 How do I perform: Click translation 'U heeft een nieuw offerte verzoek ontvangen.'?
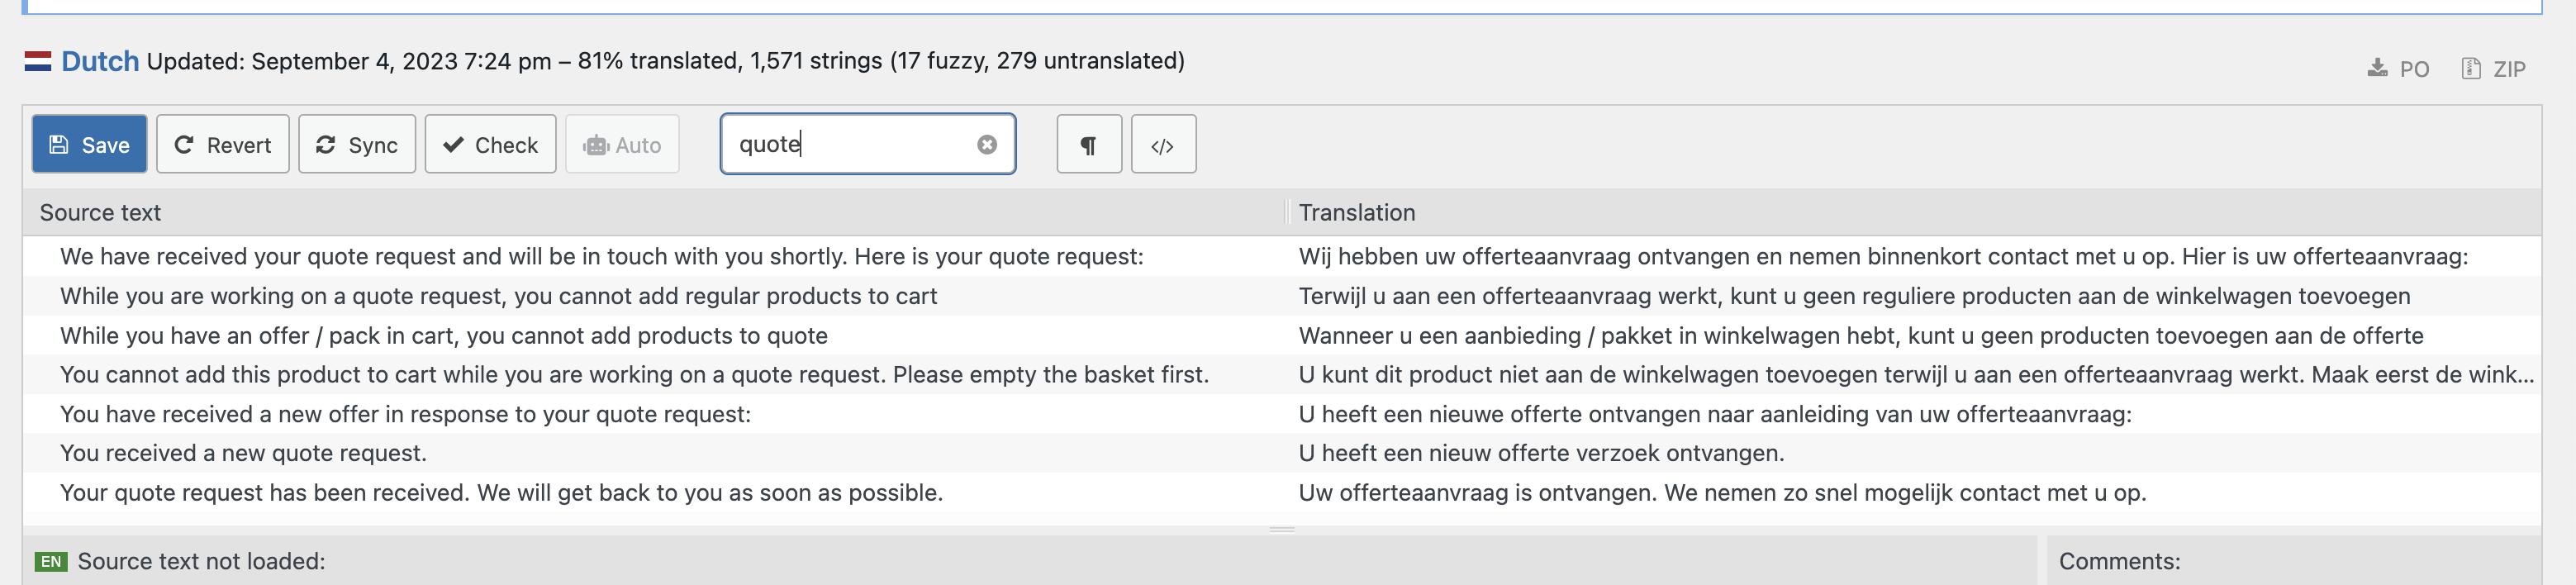coord(1541,453)
